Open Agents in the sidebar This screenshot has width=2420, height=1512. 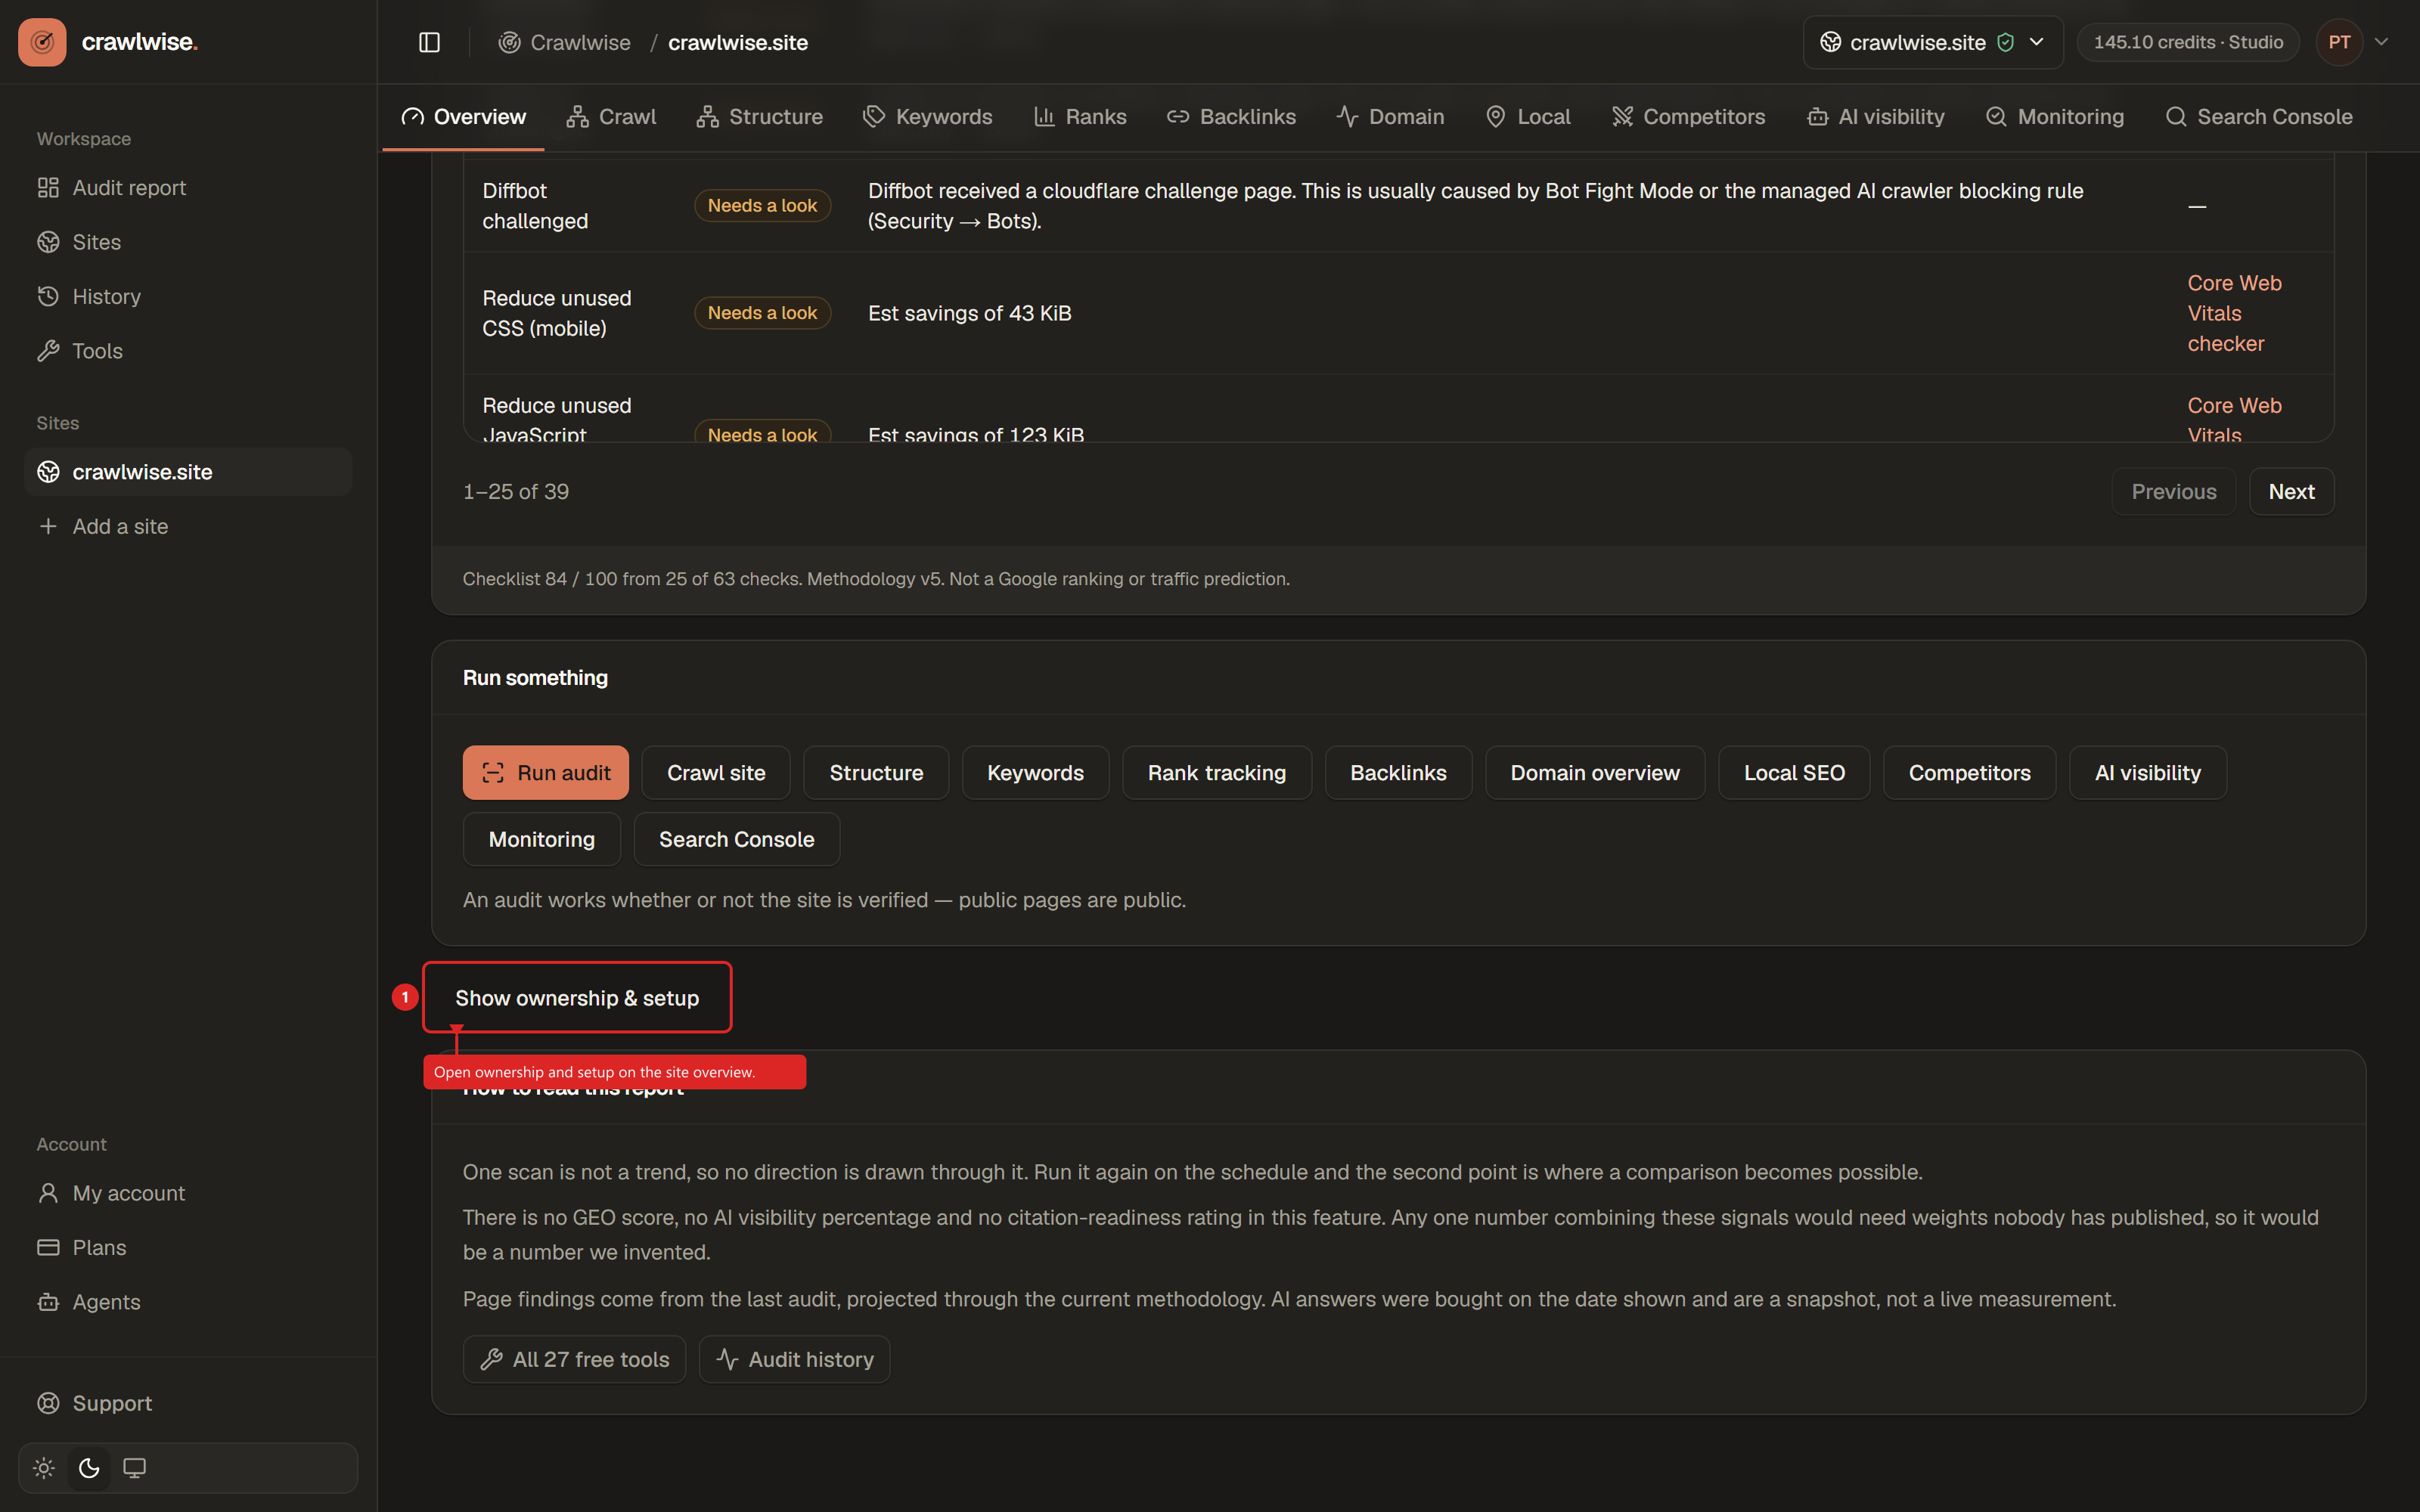coord(188,1302)
